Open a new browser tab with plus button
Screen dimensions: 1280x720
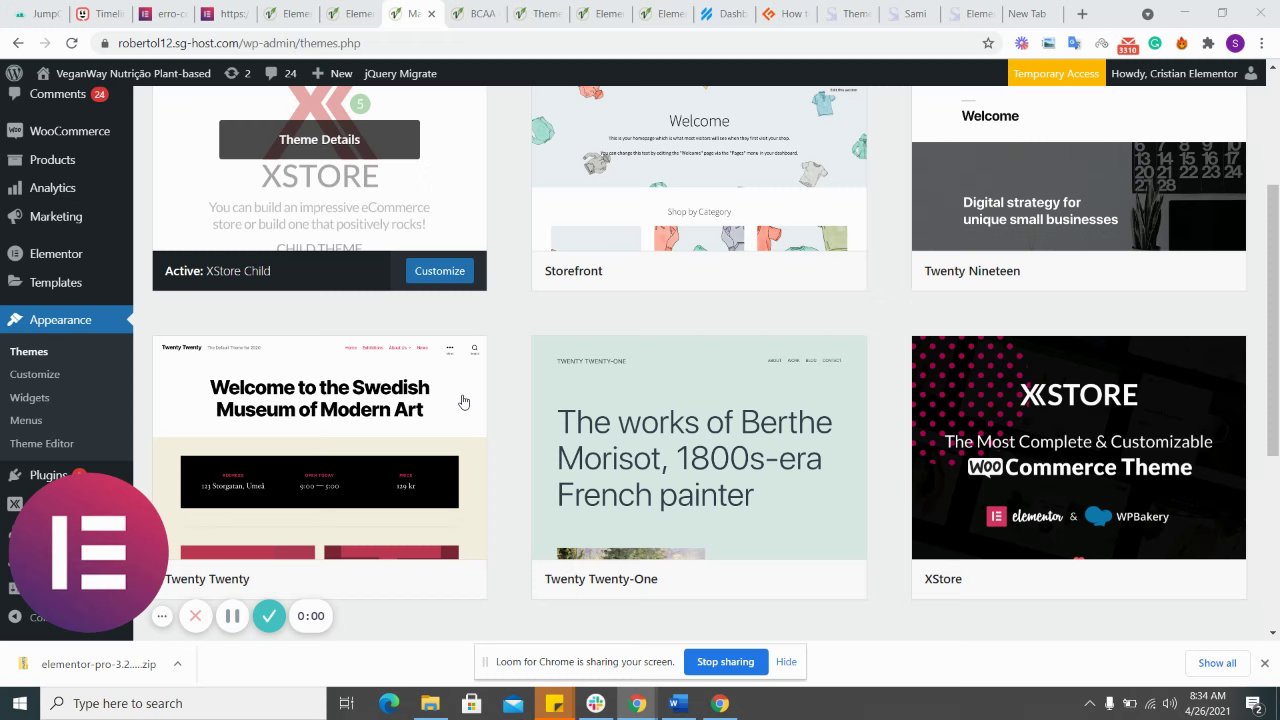click(1082, 14)
